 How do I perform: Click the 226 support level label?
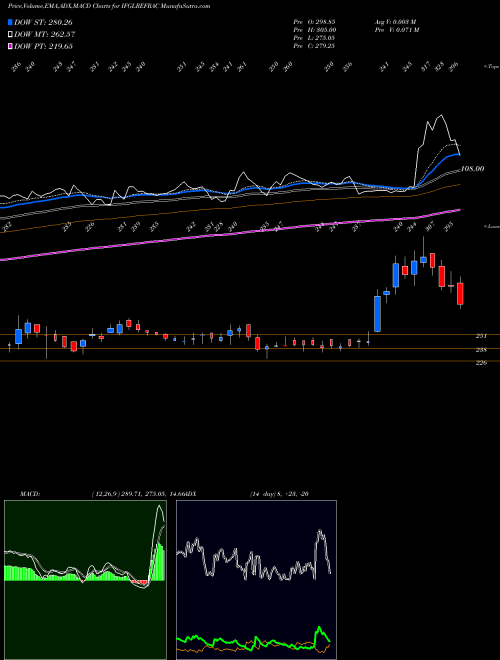(x=481, y=363)
